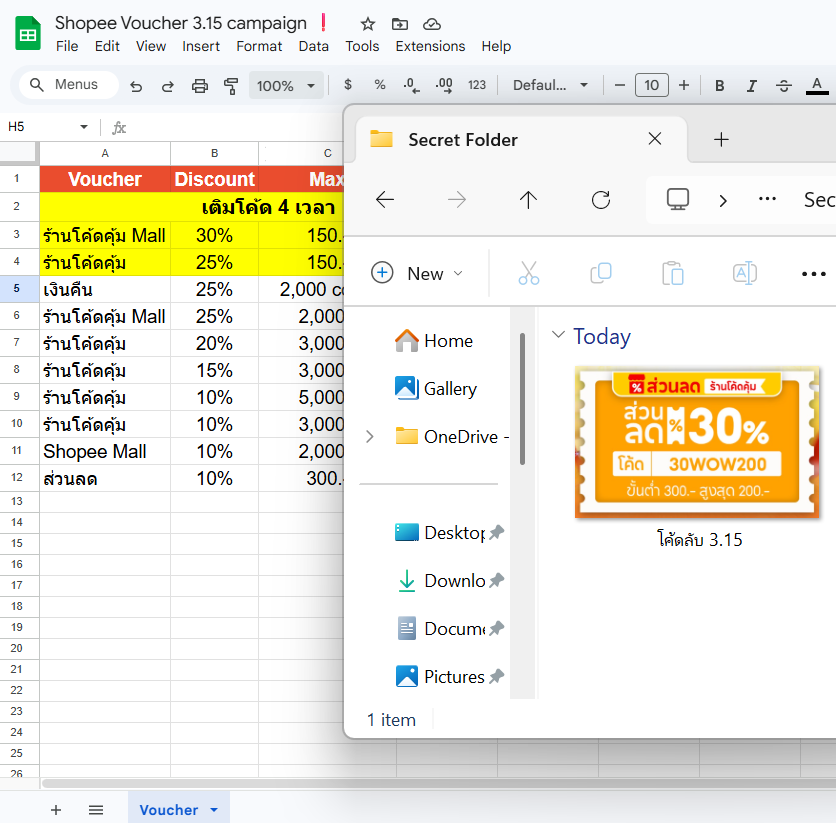The width and height of the screenshot is (836, 823).
Task: Collapse the Today group
Action: [558, 335]
